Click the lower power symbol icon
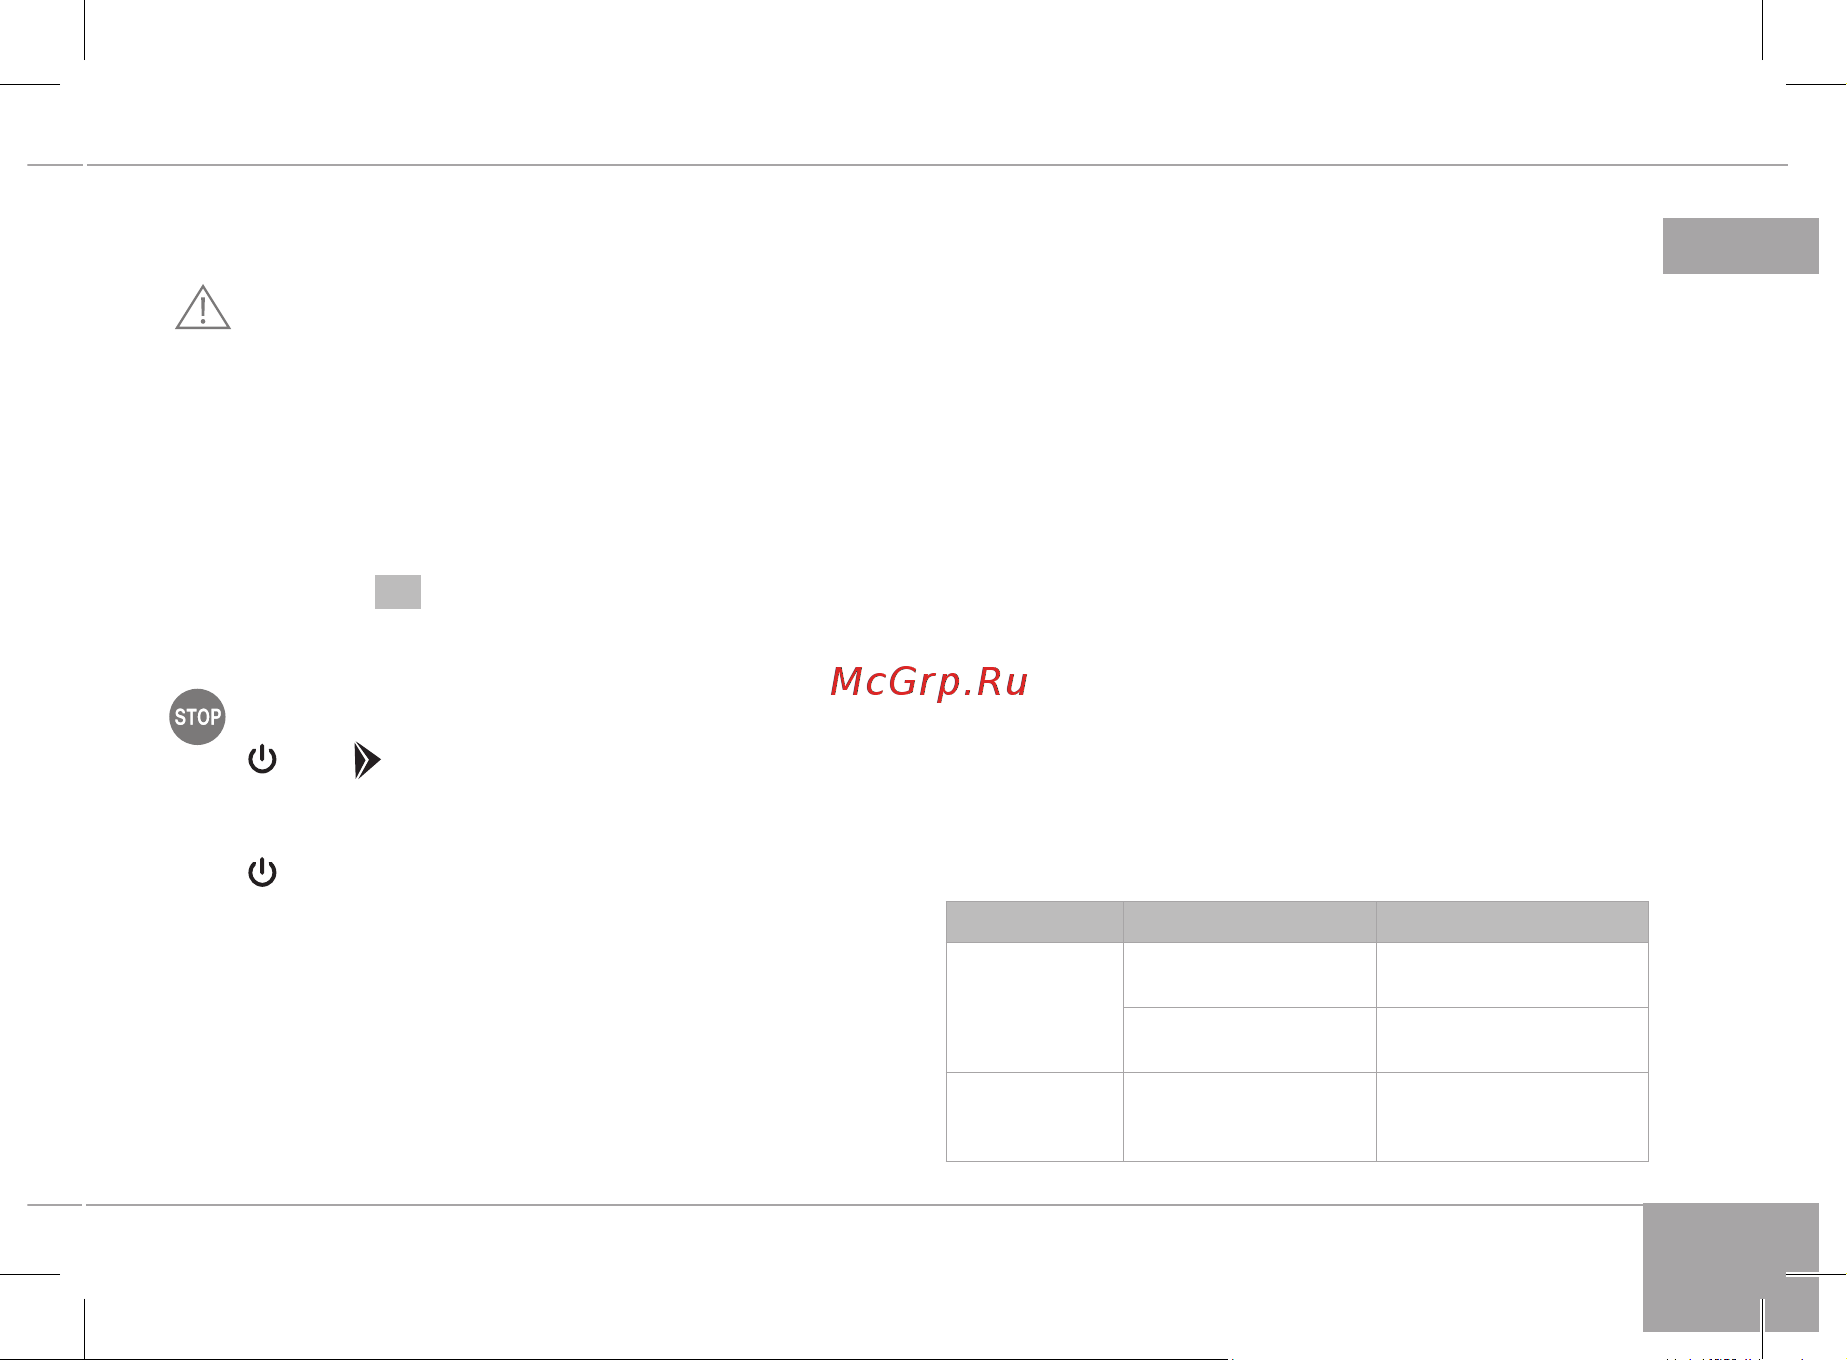Viewport: 1847px width, 1360px height. tap(262, 873)
